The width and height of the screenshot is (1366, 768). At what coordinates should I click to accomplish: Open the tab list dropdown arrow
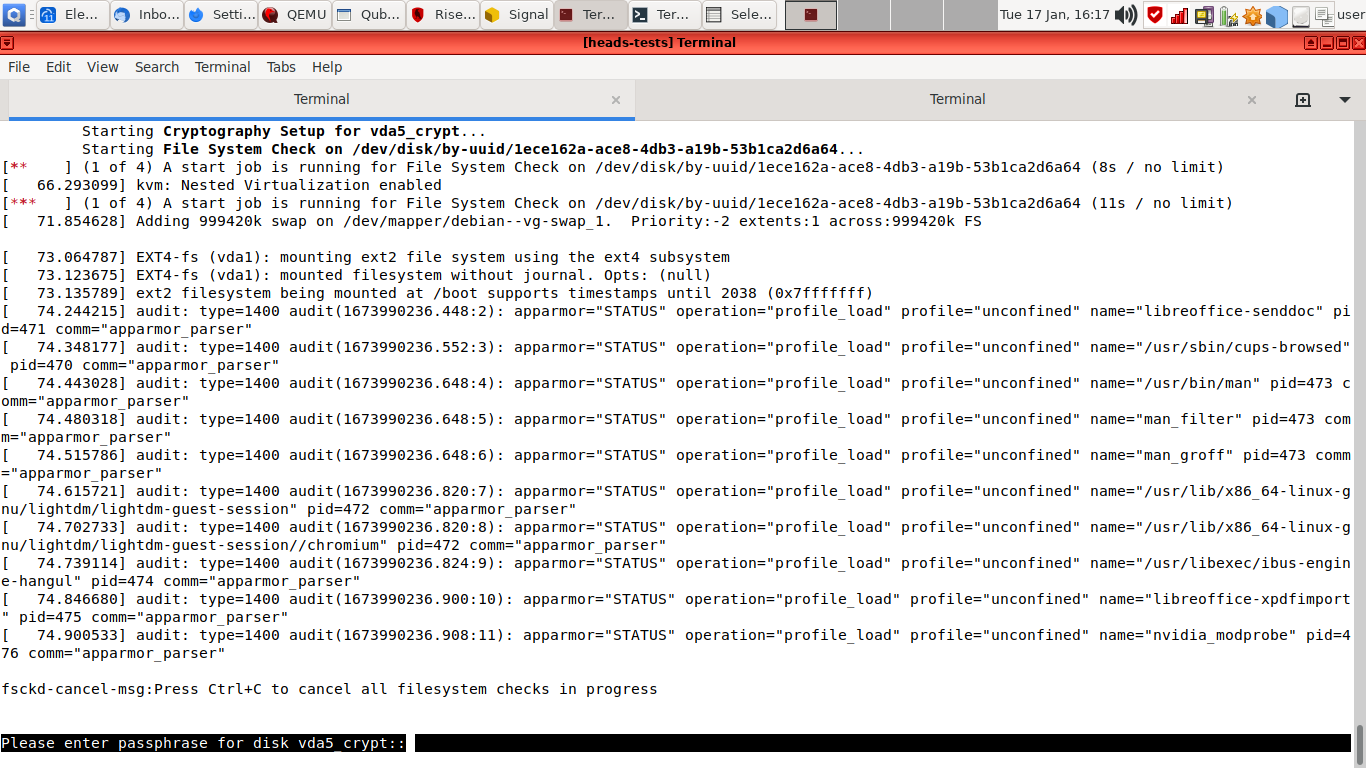pos(1341,99)
